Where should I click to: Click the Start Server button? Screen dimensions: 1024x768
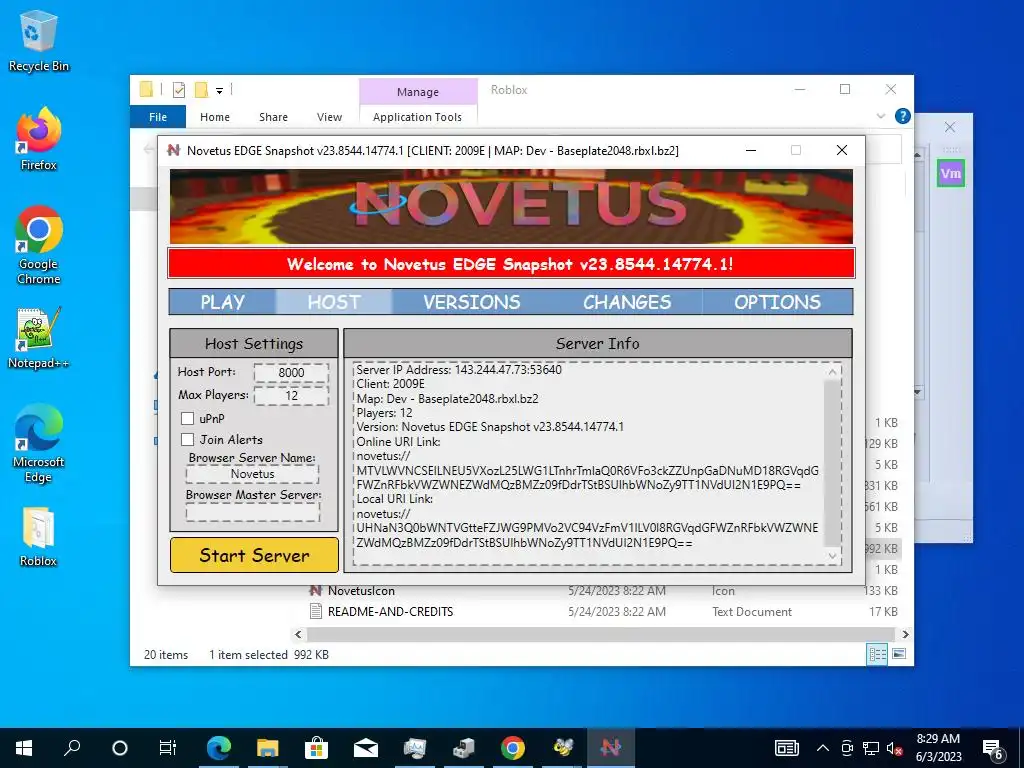pyautogui.click(x=254, y=555)
